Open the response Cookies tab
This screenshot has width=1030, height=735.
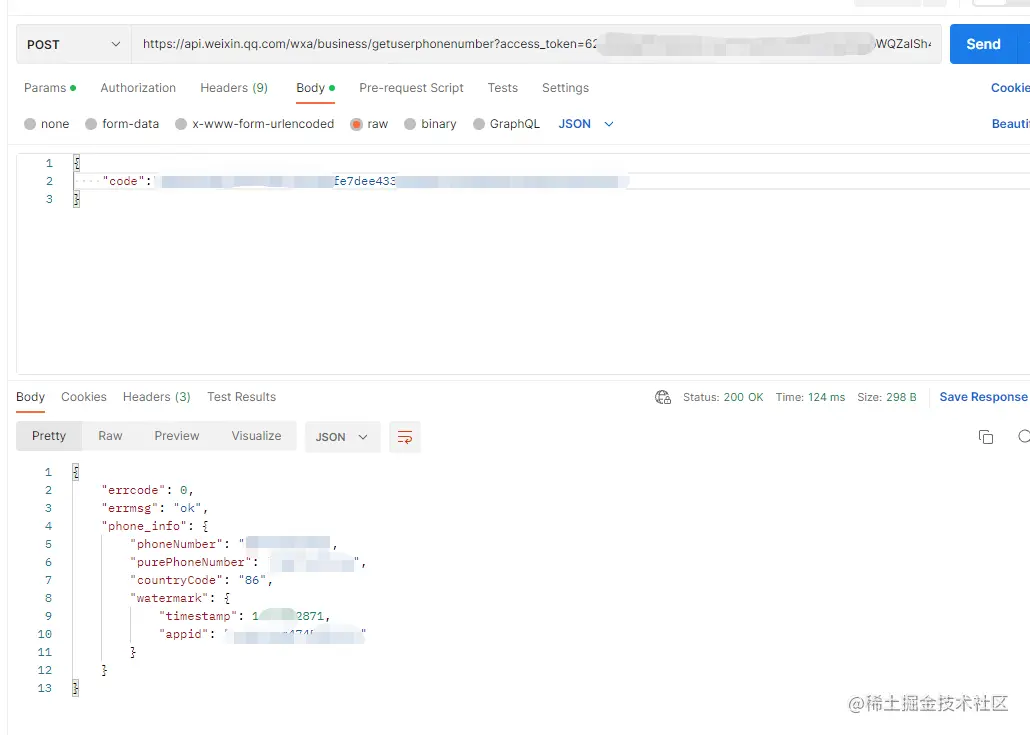click(83, 397)
